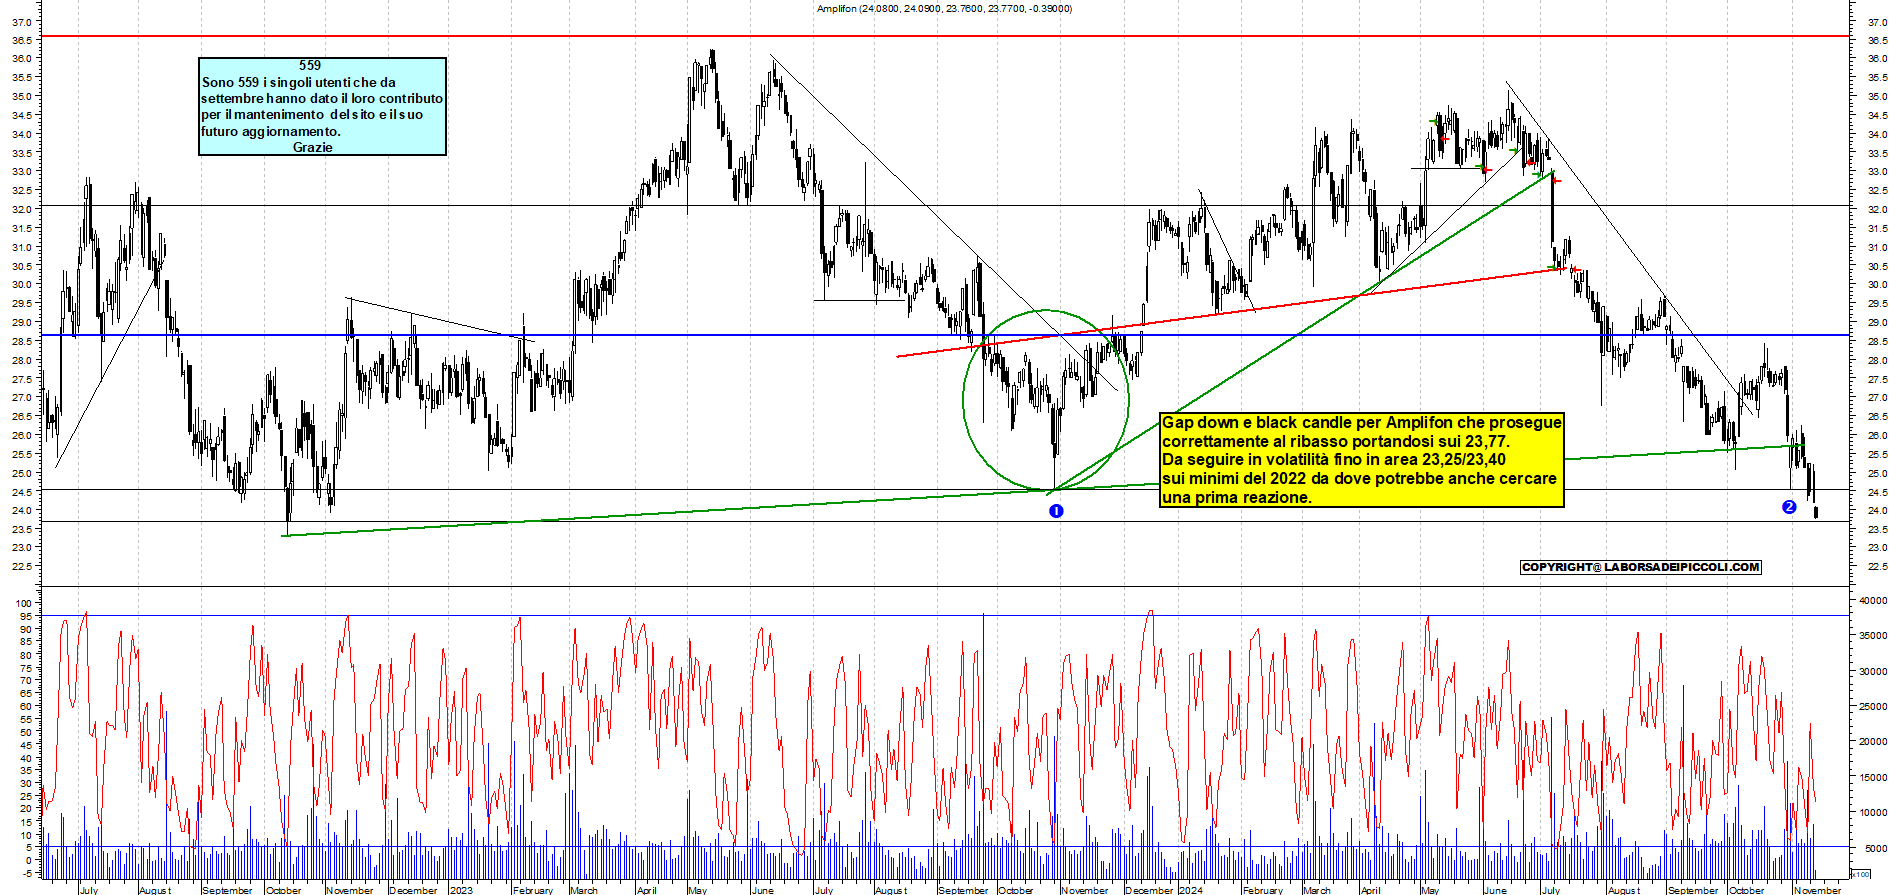
Task: Click the 100 value on oscillator axis
Action: 24,603
